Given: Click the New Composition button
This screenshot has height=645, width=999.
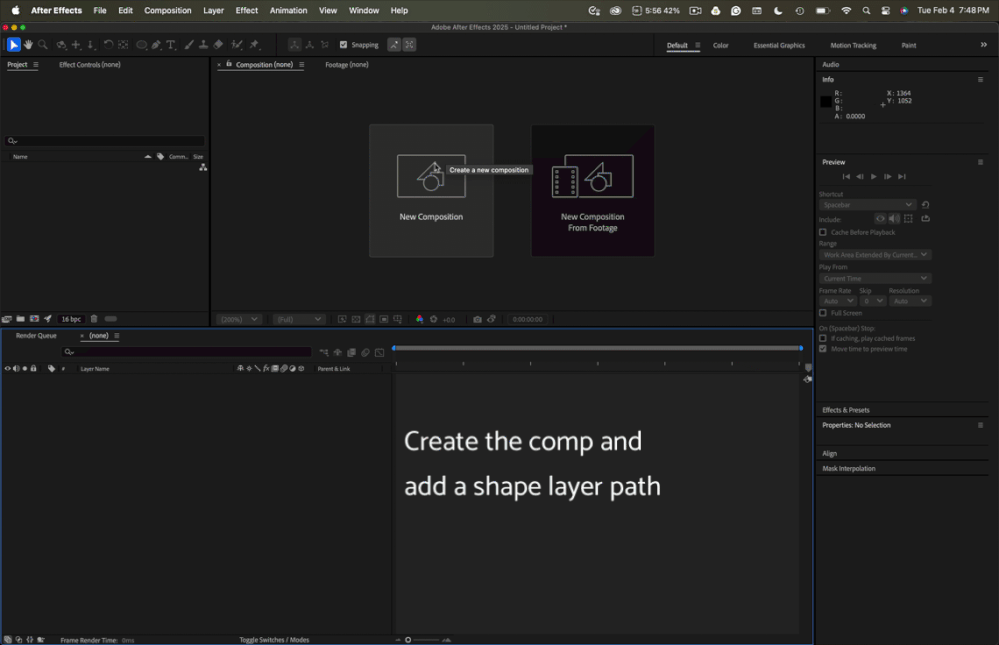Looking at the screenshot, I should tap(431, 190).
